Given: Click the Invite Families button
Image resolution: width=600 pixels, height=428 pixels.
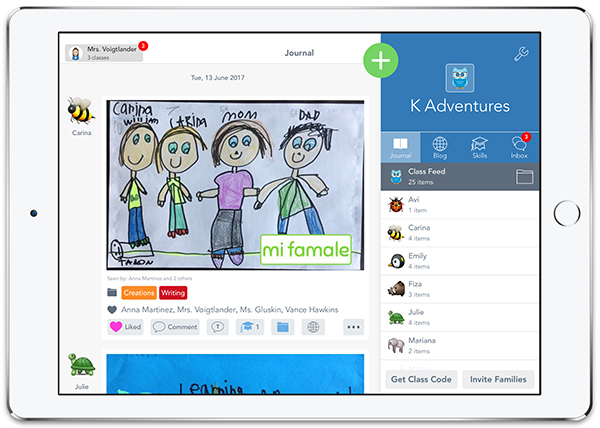Looking at the screenshot, I should click(x=498, y=379).
